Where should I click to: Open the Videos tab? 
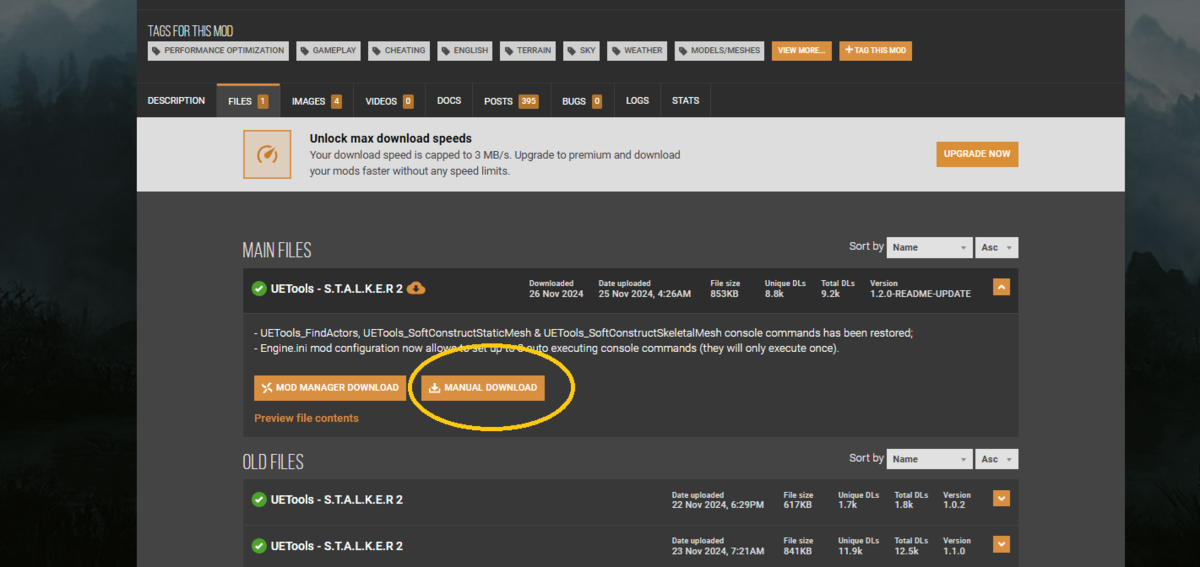click(x=389, y=101)
